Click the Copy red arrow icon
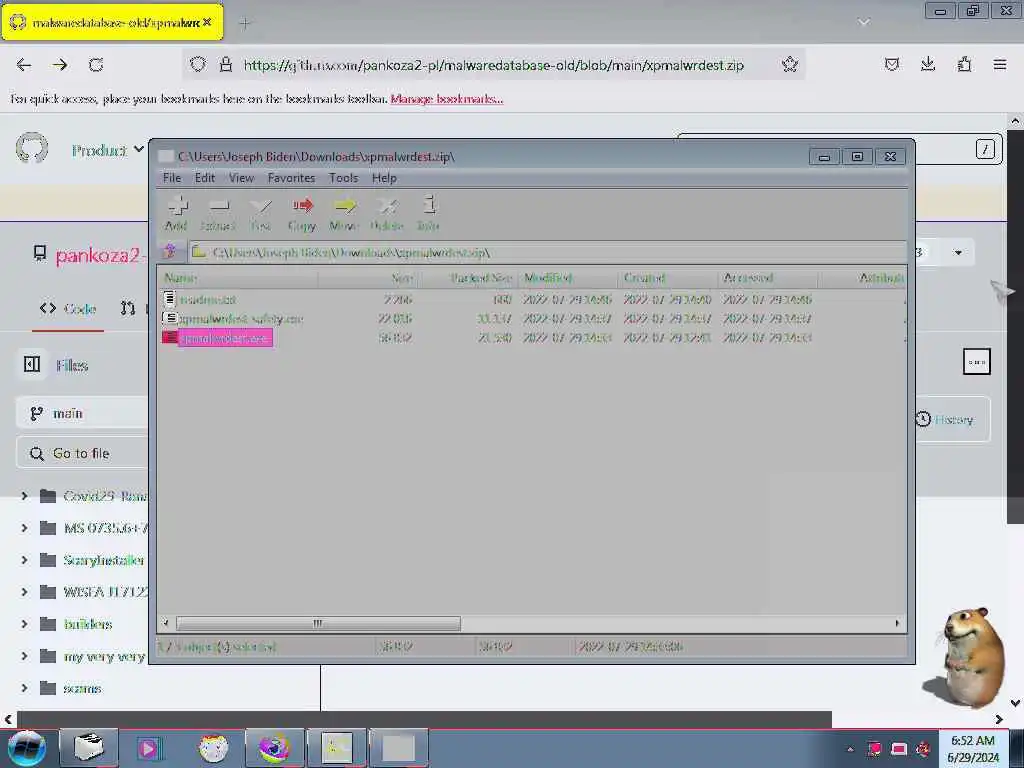1024x768 pixels. coord(302,214)
